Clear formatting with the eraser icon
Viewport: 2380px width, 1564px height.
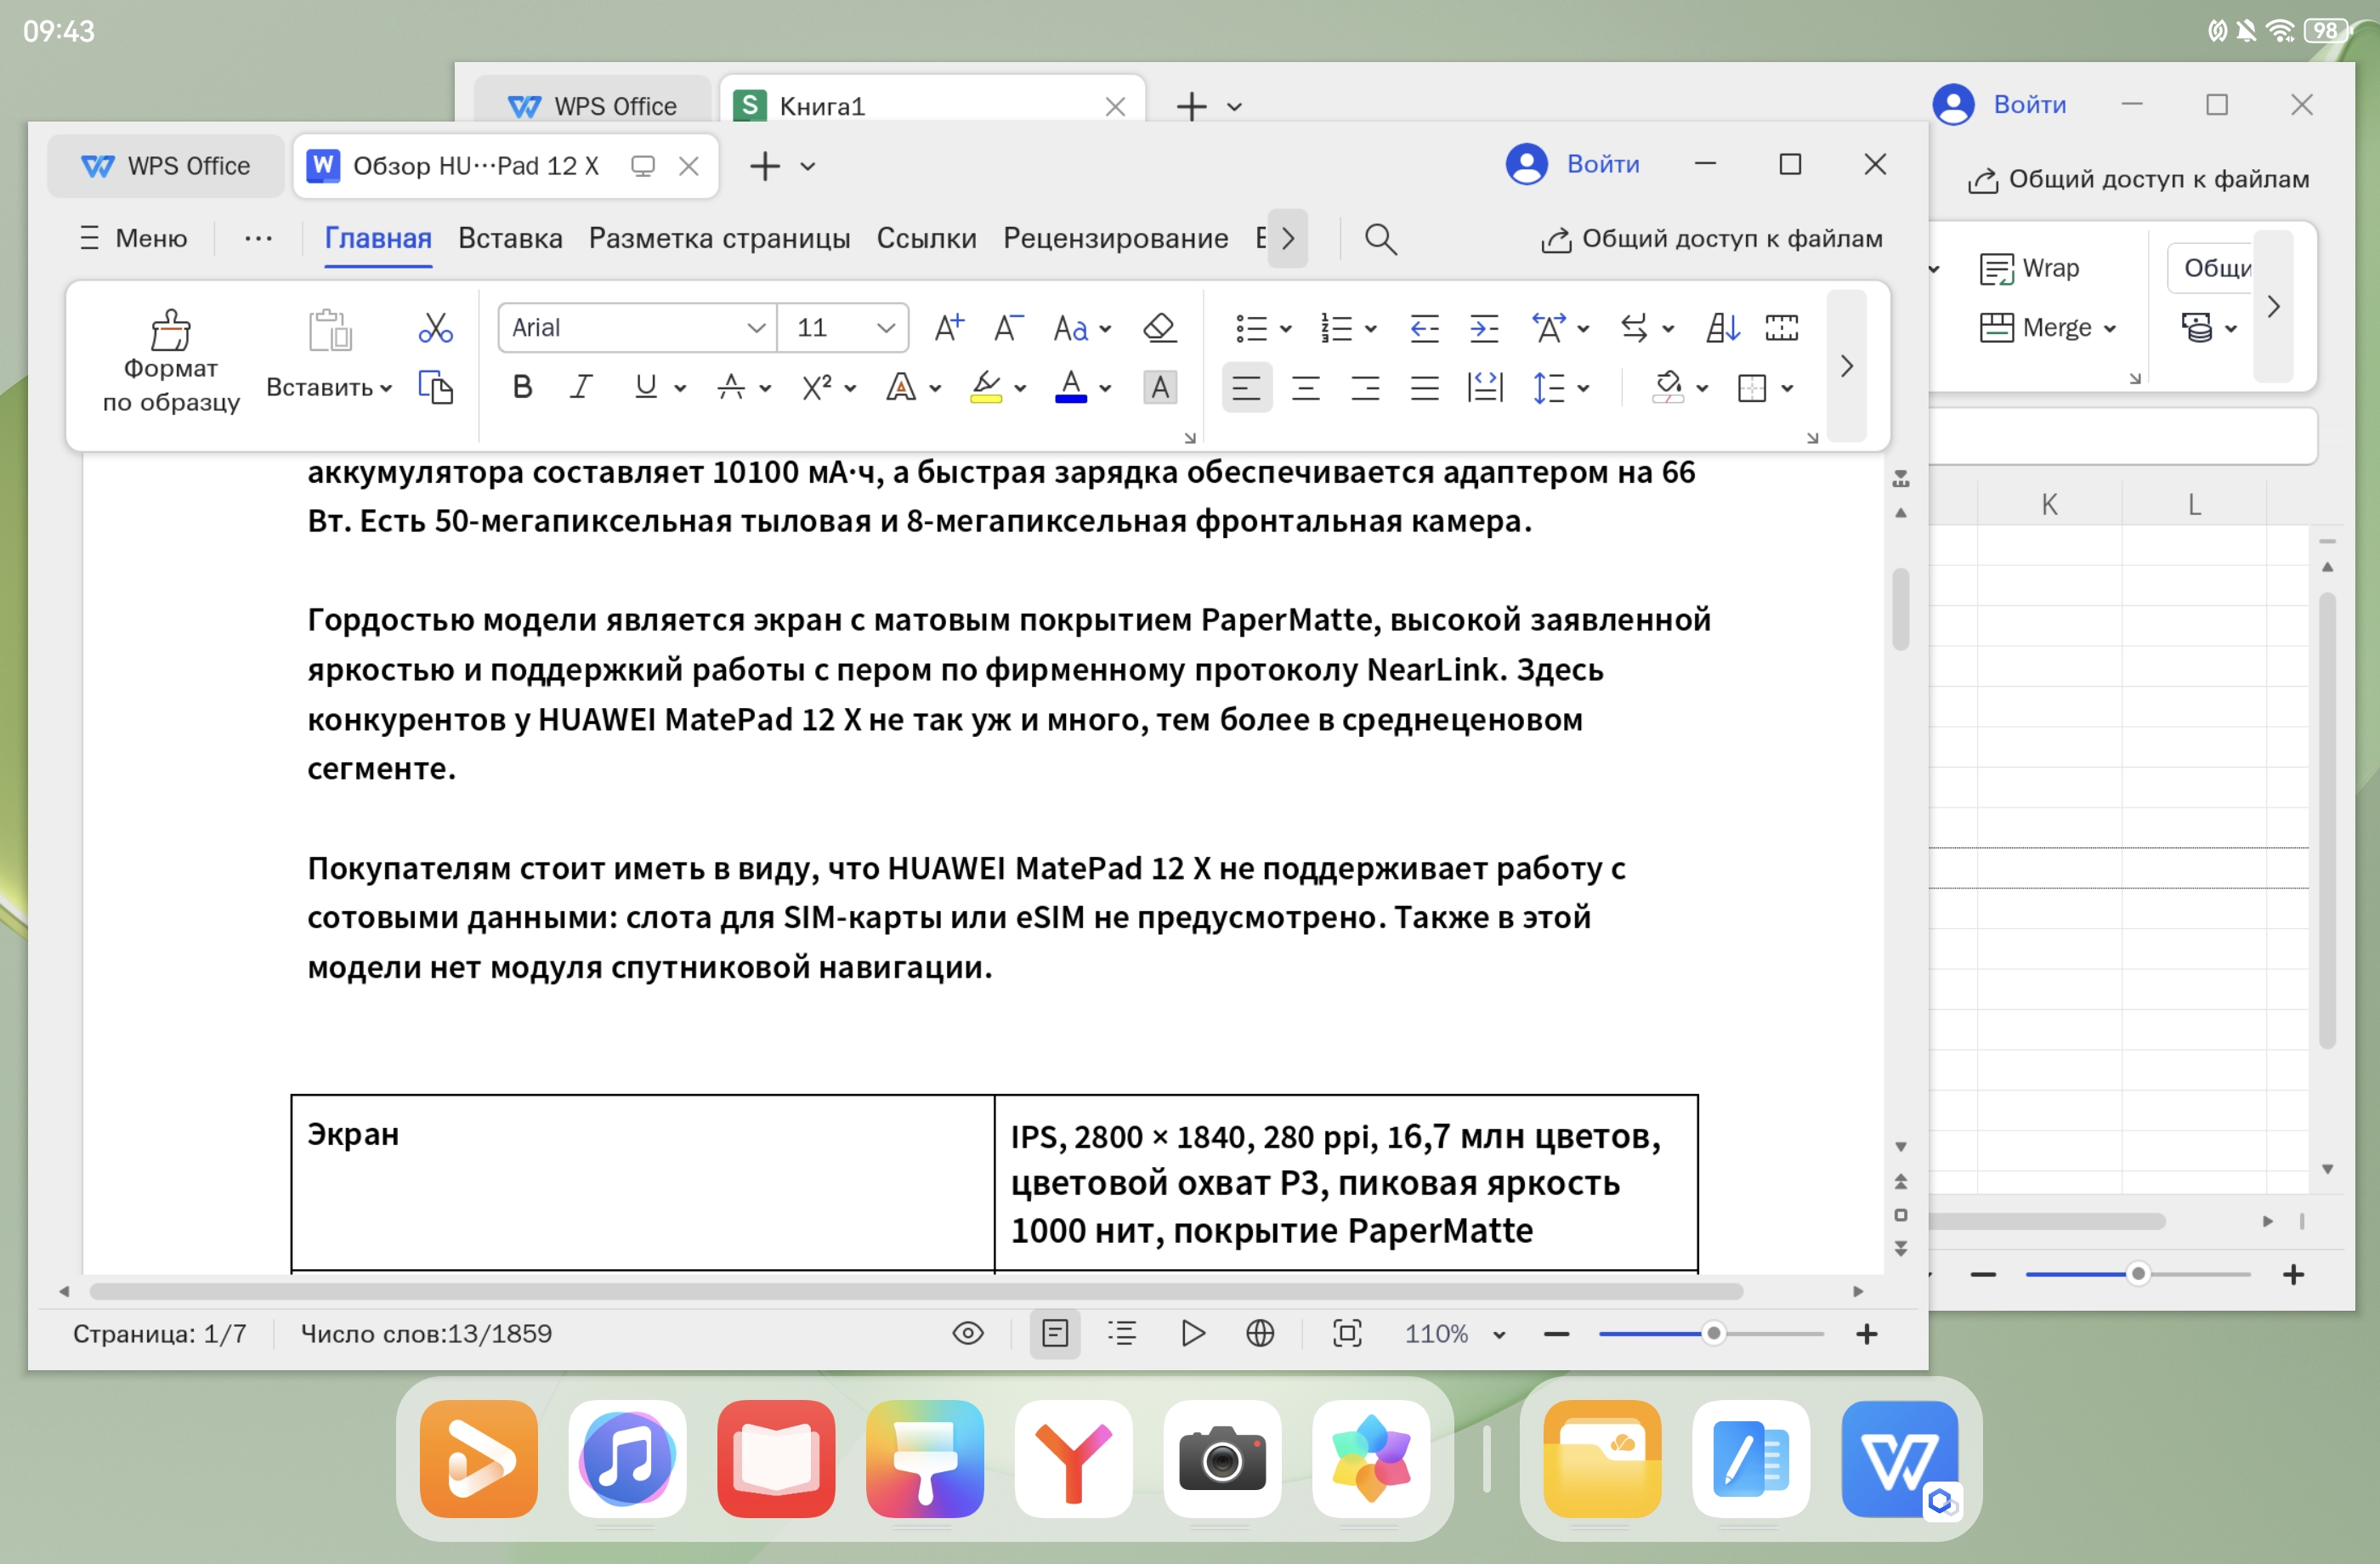[1159, 328]
